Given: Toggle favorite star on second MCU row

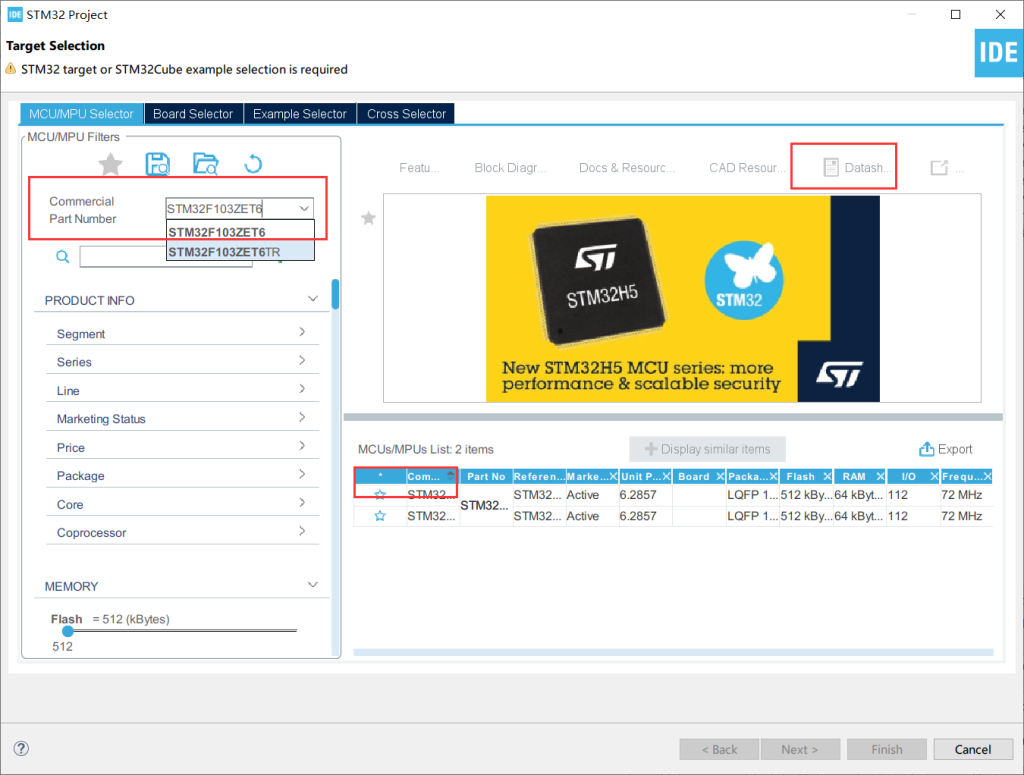Looking at the screenshot, I should coord(380,516).
